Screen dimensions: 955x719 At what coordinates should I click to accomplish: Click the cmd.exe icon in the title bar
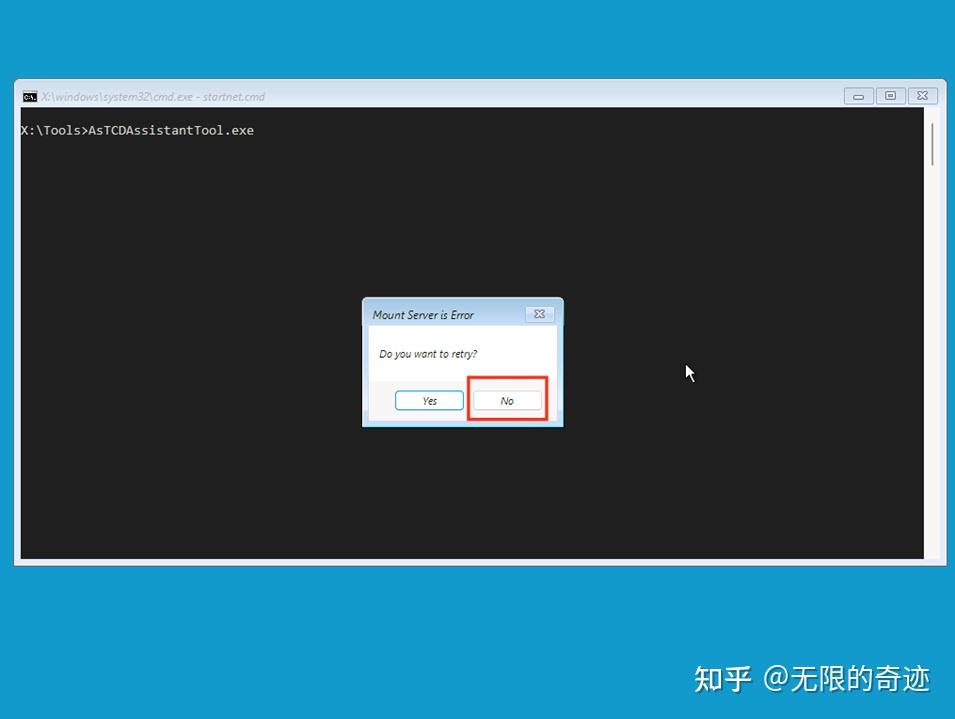[x=29, y=96]
